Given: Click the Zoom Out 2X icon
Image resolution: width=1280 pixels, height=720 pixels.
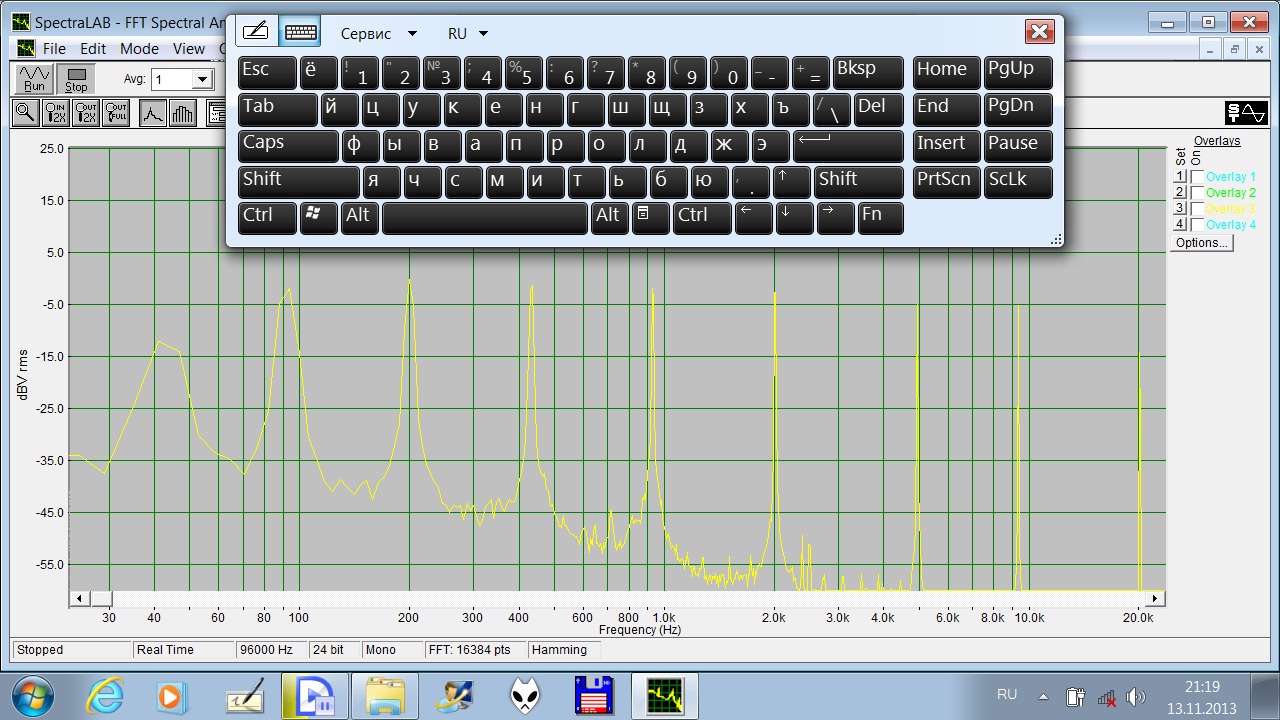Looking at the screenshot, I should [x=86, y=113].
